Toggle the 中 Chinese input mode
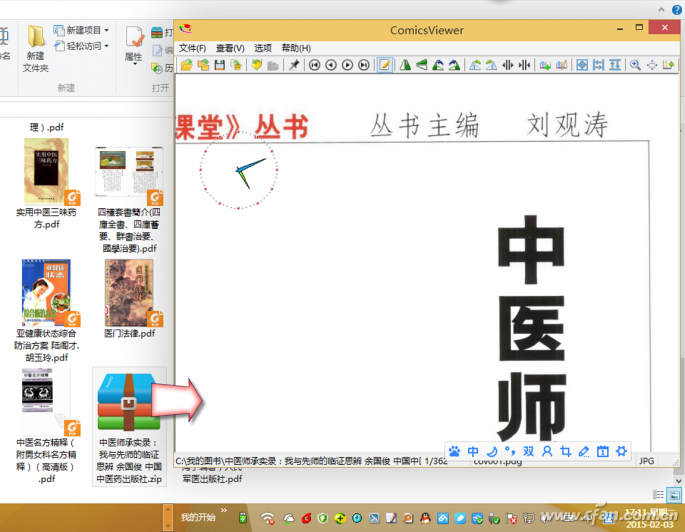The height and width of the screenshot is (532, 685). click(473, 451)
